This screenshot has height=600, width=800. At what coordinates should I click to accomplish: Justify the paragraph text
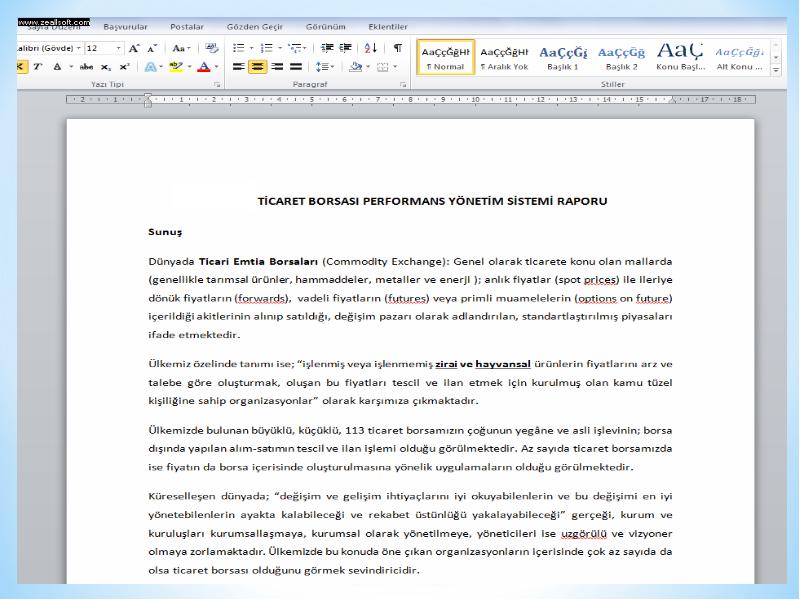(296, 67)
